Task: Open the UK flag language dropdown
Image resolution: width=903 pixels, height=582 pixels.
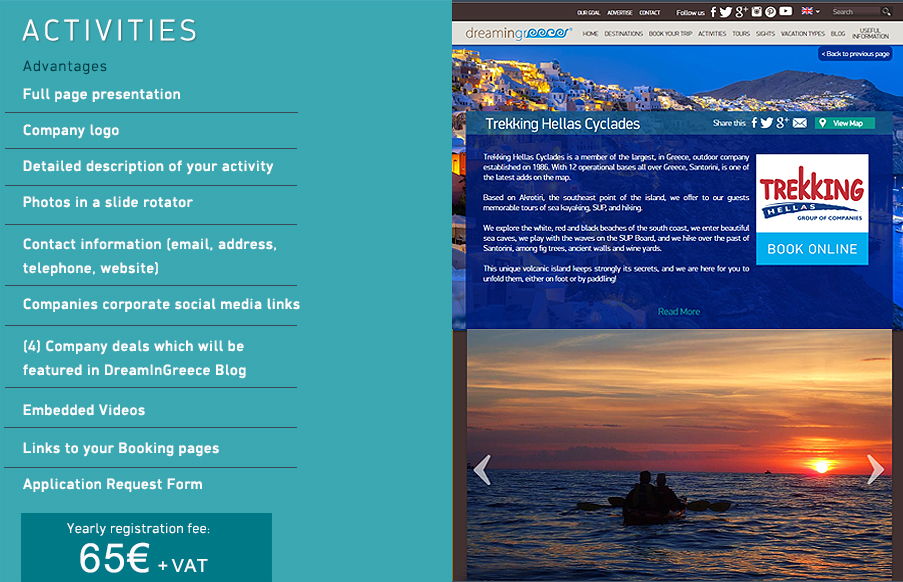Action: coord(810,11)
